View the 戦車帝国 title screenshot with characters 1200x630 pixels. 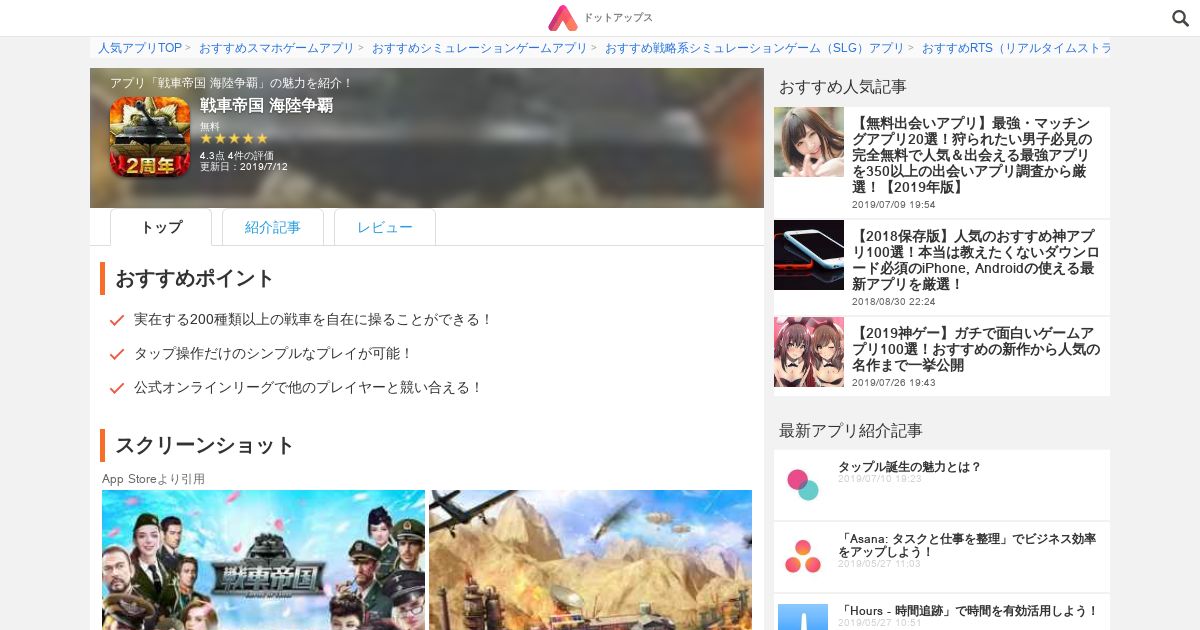pyautogui.click(x=264, y=560)
